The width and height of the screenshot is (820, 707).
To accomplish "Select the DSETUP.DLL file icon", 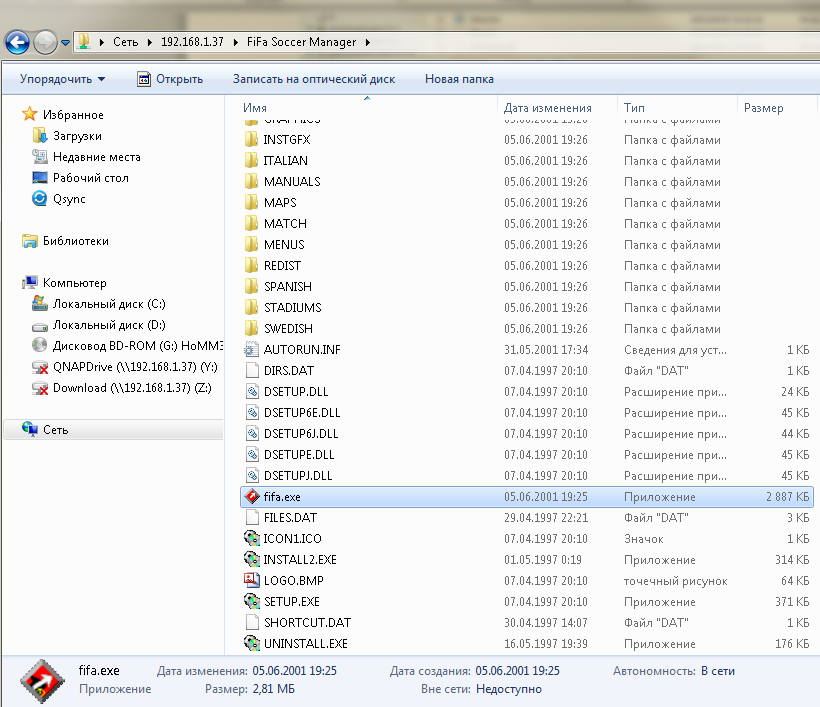I will click(x=252, y=392).
